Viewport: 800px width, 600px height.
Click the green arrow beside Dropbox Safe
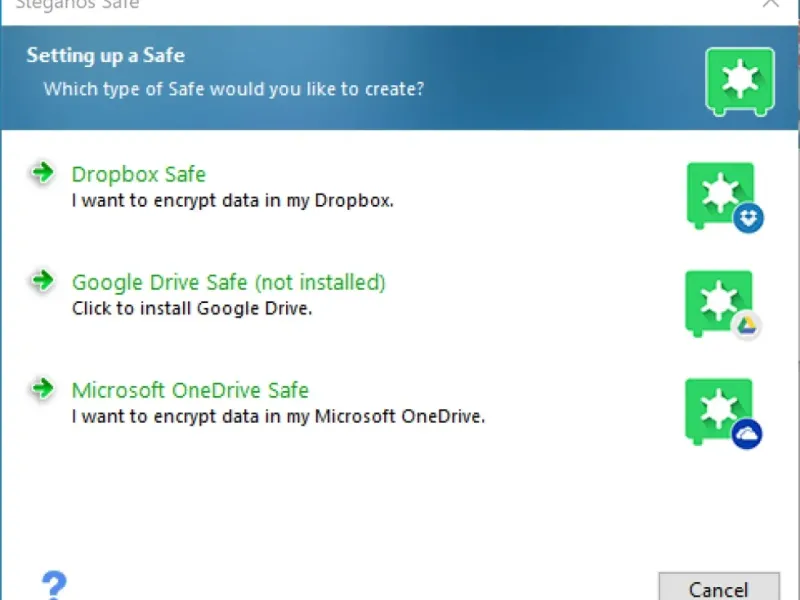41,173
